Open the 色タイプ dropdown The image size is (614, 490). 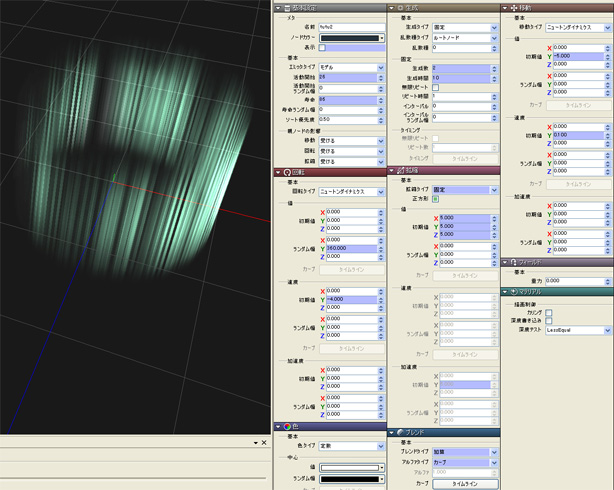tap(352, 446)
